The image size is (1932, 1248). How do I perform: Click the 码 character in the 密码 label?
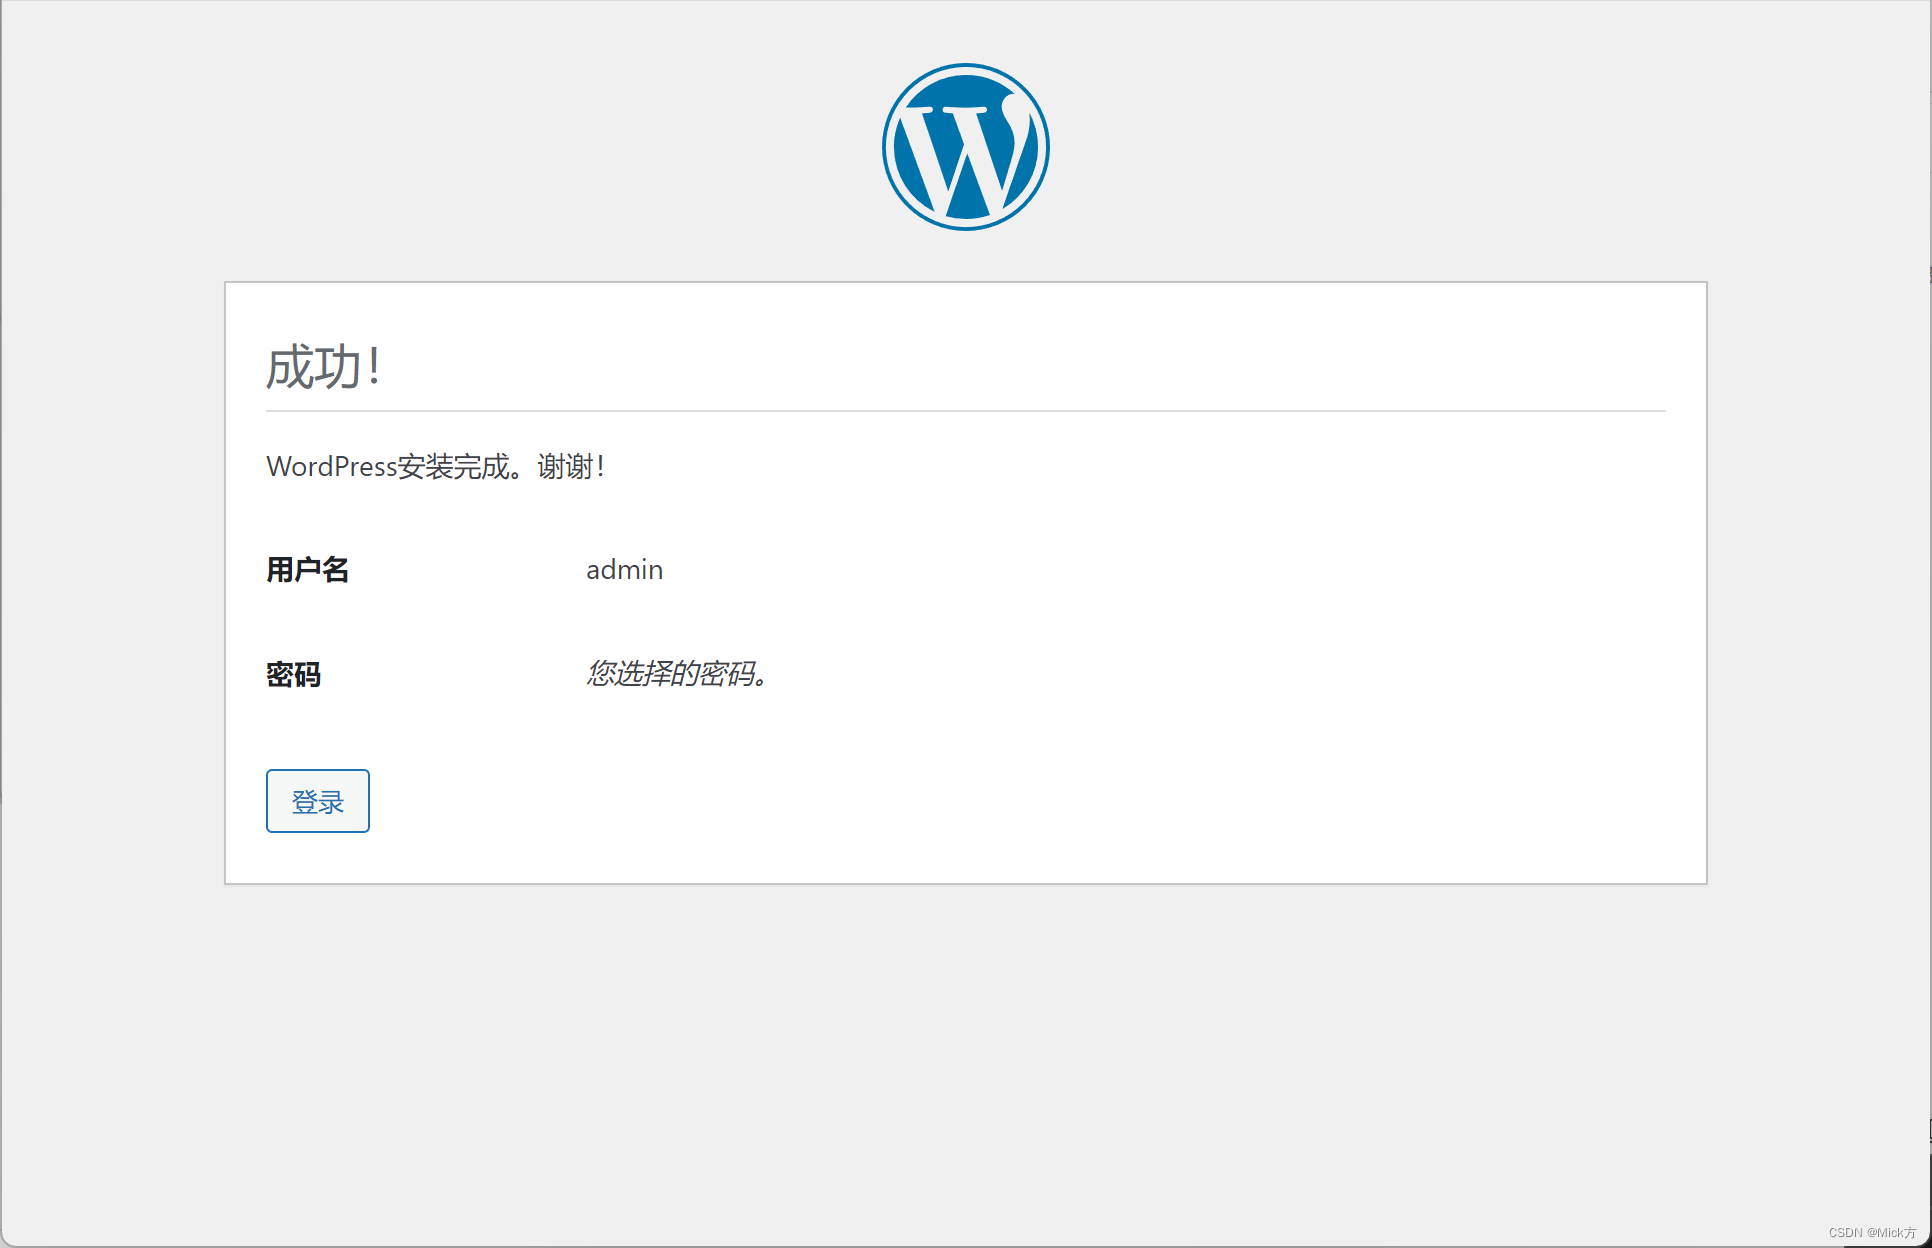[x=308, y=675]
